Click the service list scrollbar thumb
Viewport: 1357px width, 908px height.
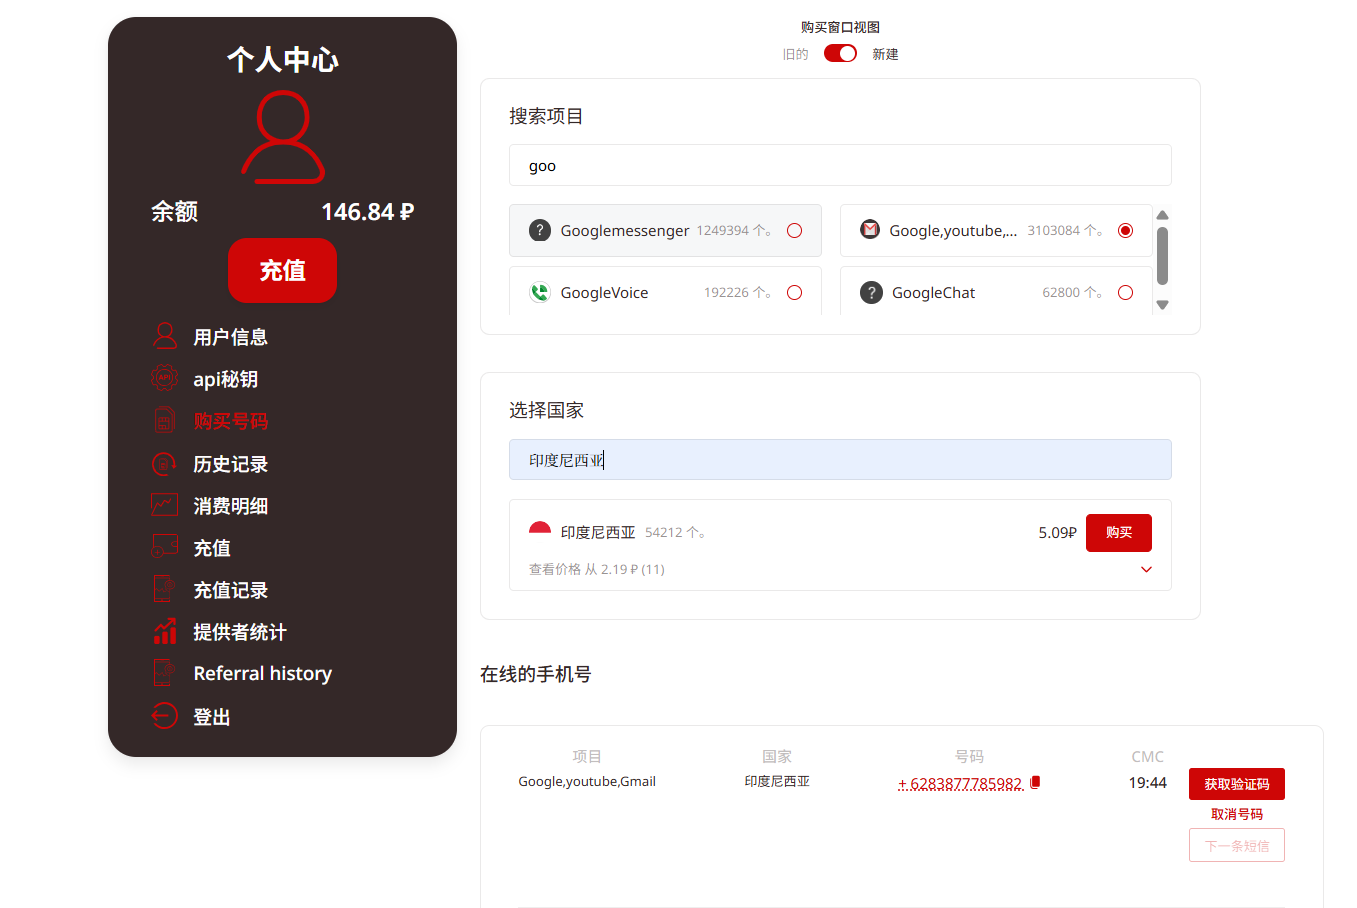1162,256
